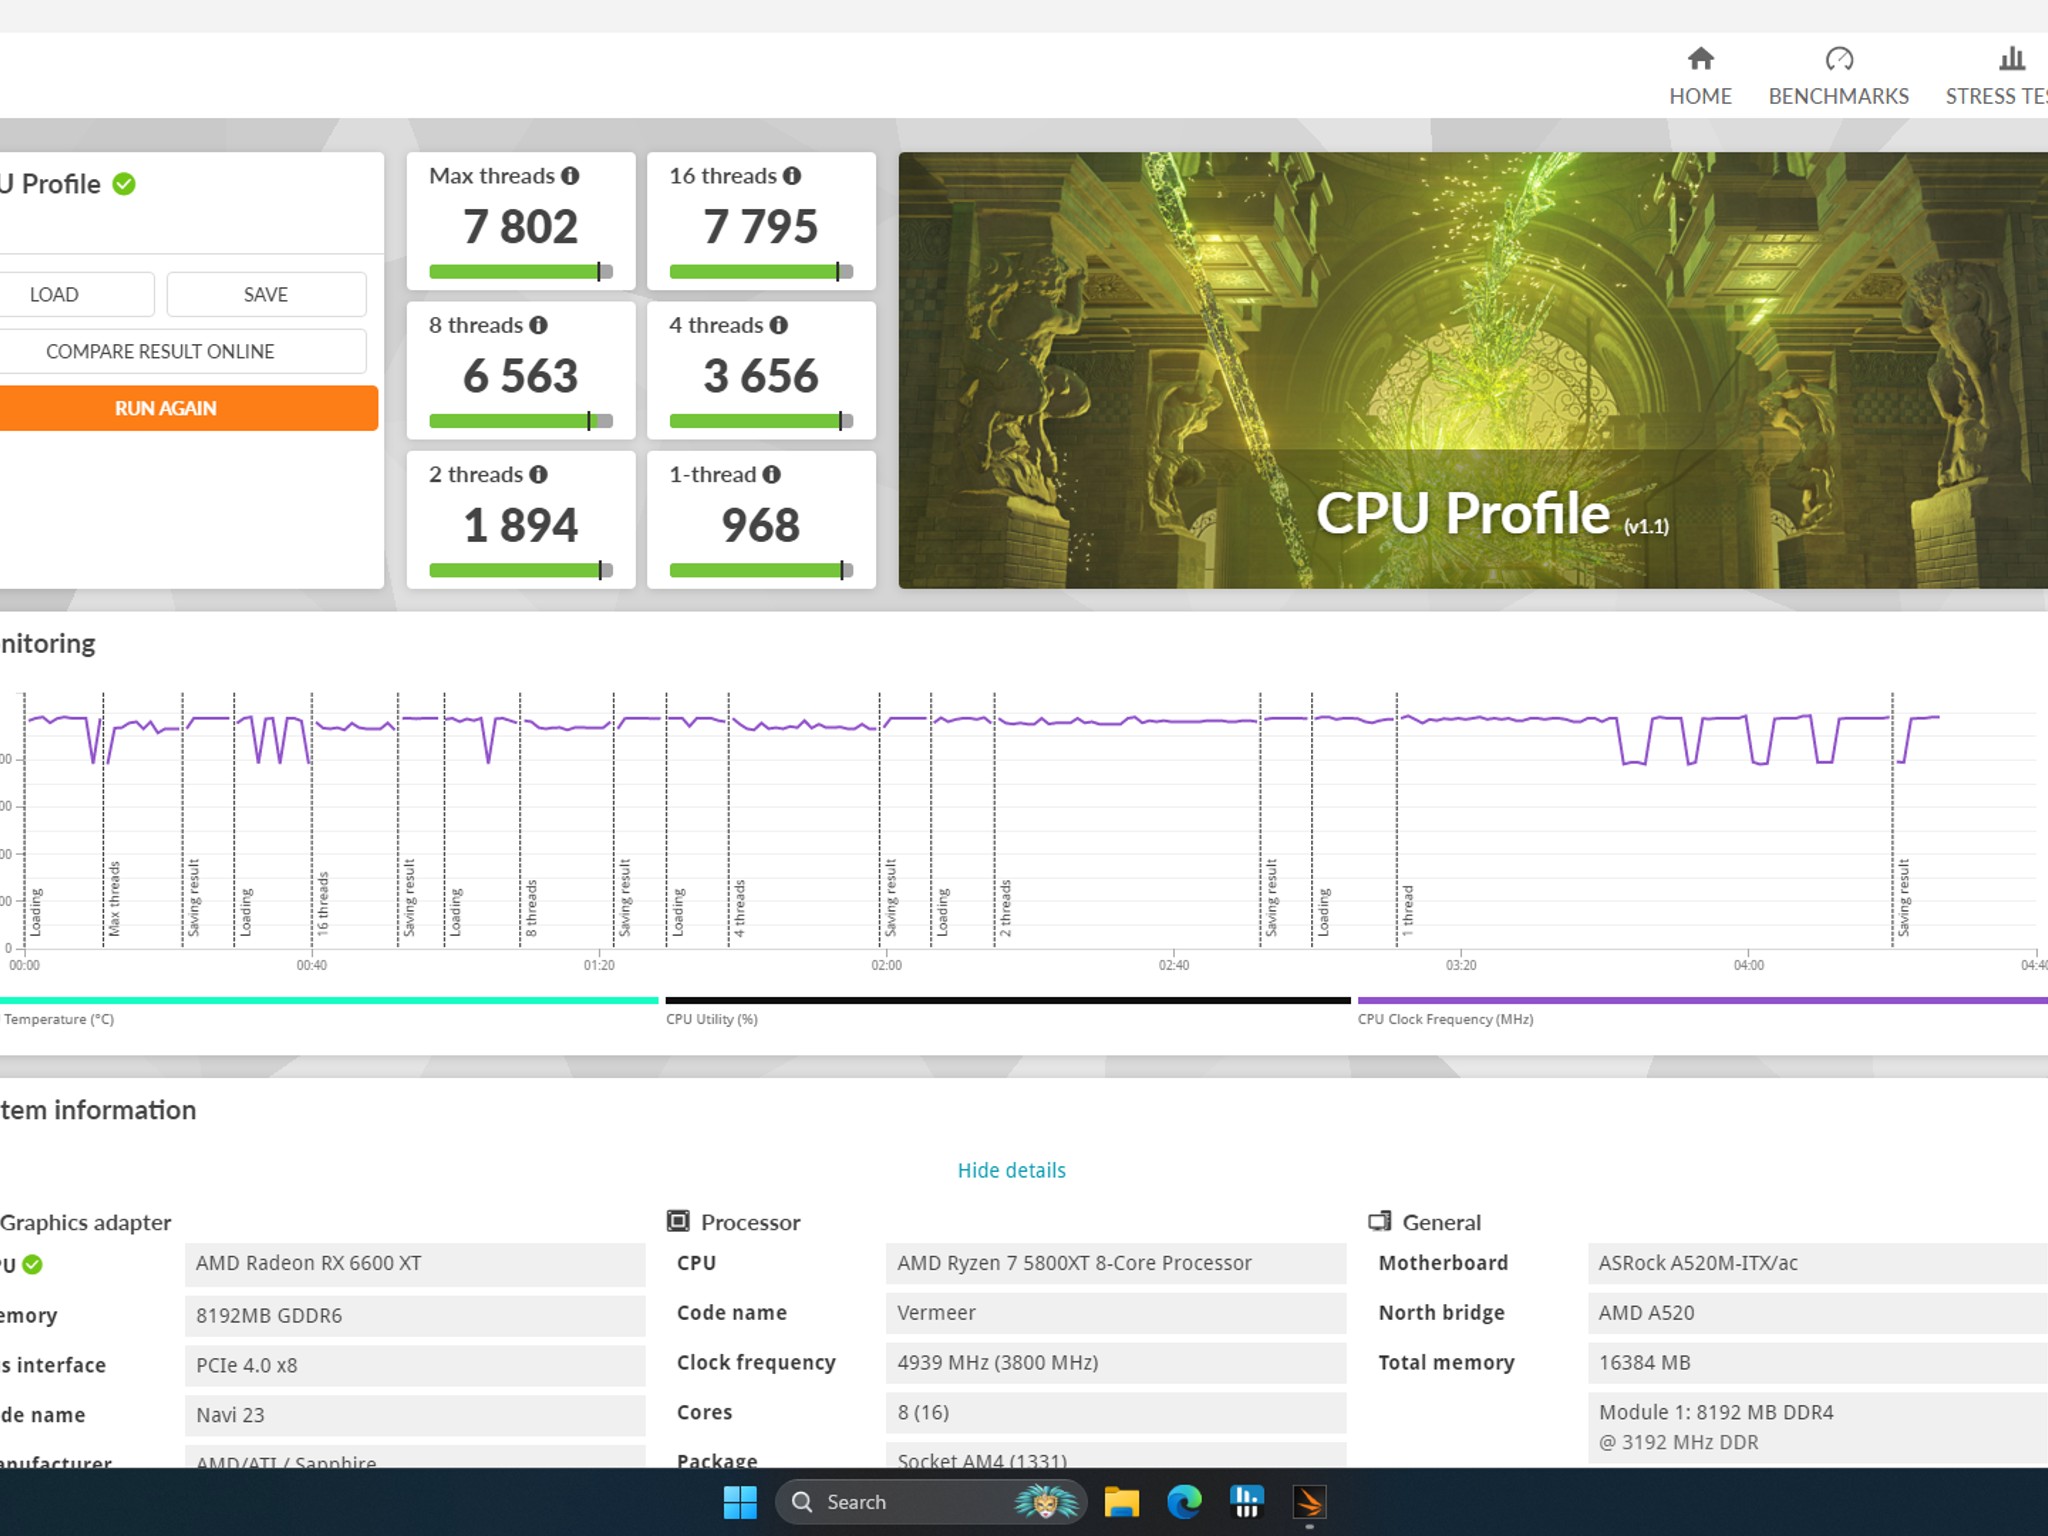Click '16384 MB' total memory value
This screenshot has height=1536, width=2048.
click(1818, 1363)
